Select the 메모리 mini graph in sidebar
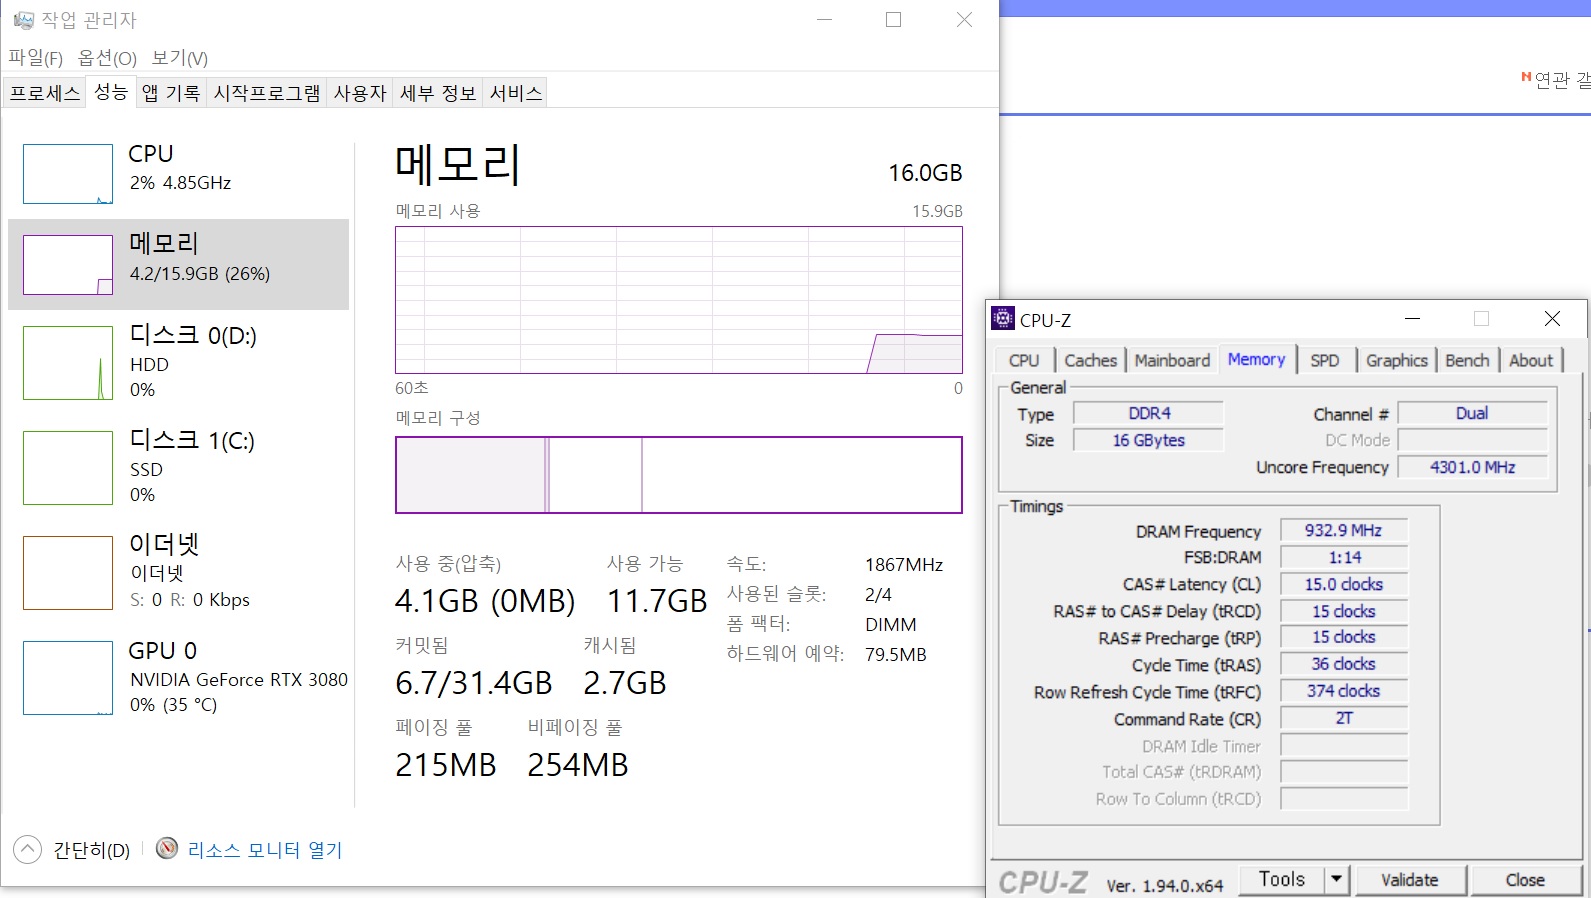 pos(68,265)
